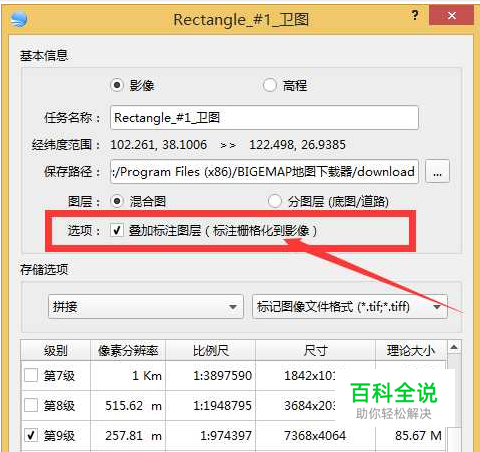Click the 像素分辨率 column header
Image resolution: width=480 pixels, height=452 pixels.
pyautogui.click(x=128, y=351)
